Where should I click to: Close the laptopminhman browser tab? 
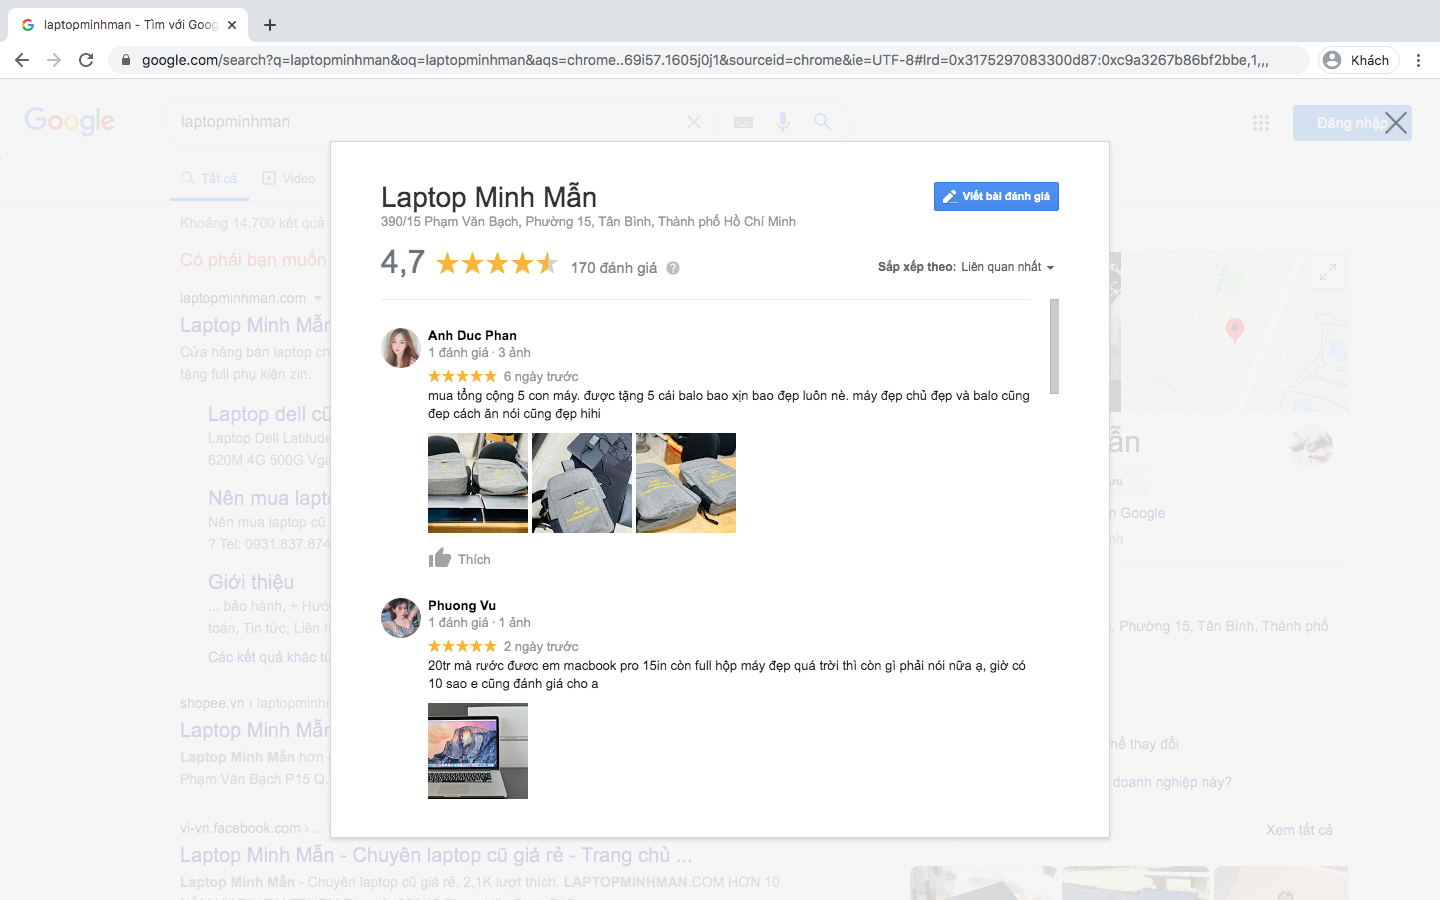coord(232,25)
